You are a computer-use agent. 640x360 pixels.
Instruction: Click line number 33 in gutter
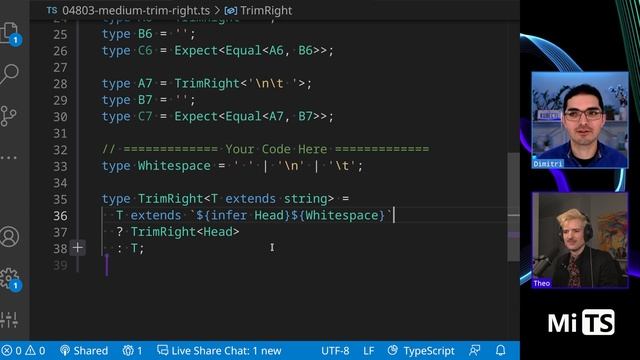click(60, 166)
